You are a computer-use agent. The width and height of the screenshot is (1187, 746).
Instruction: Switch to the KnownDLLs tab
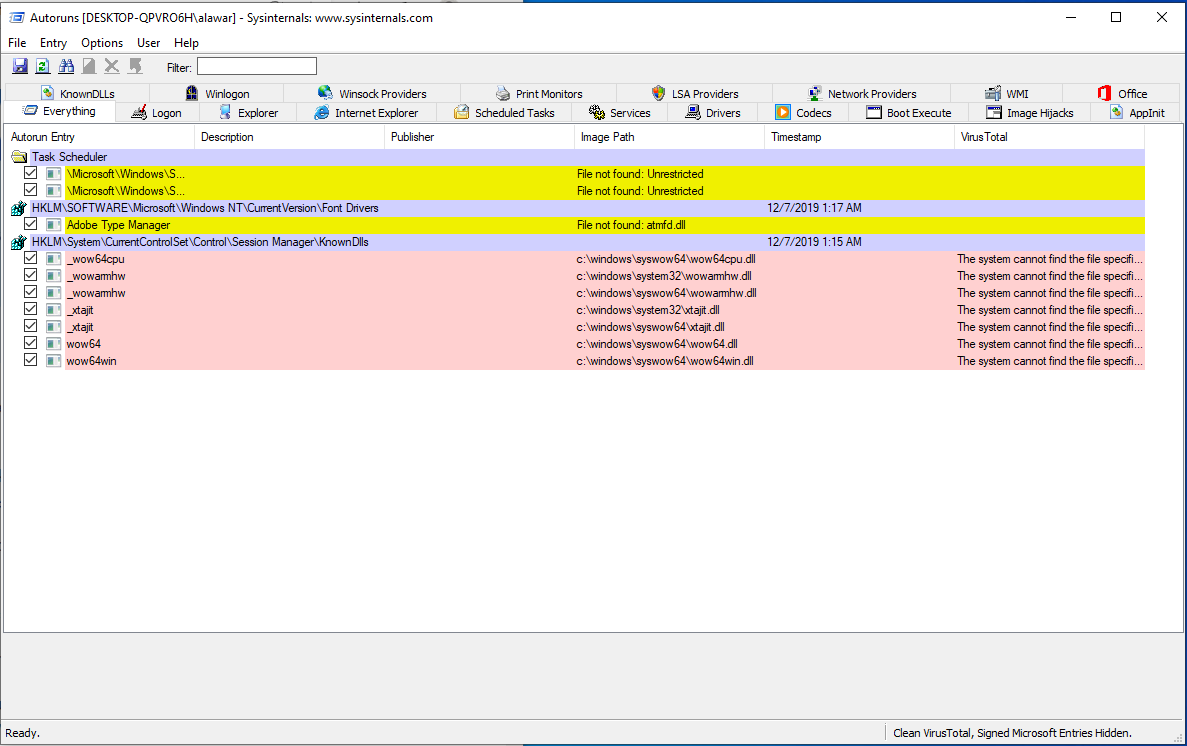point(78,93)
